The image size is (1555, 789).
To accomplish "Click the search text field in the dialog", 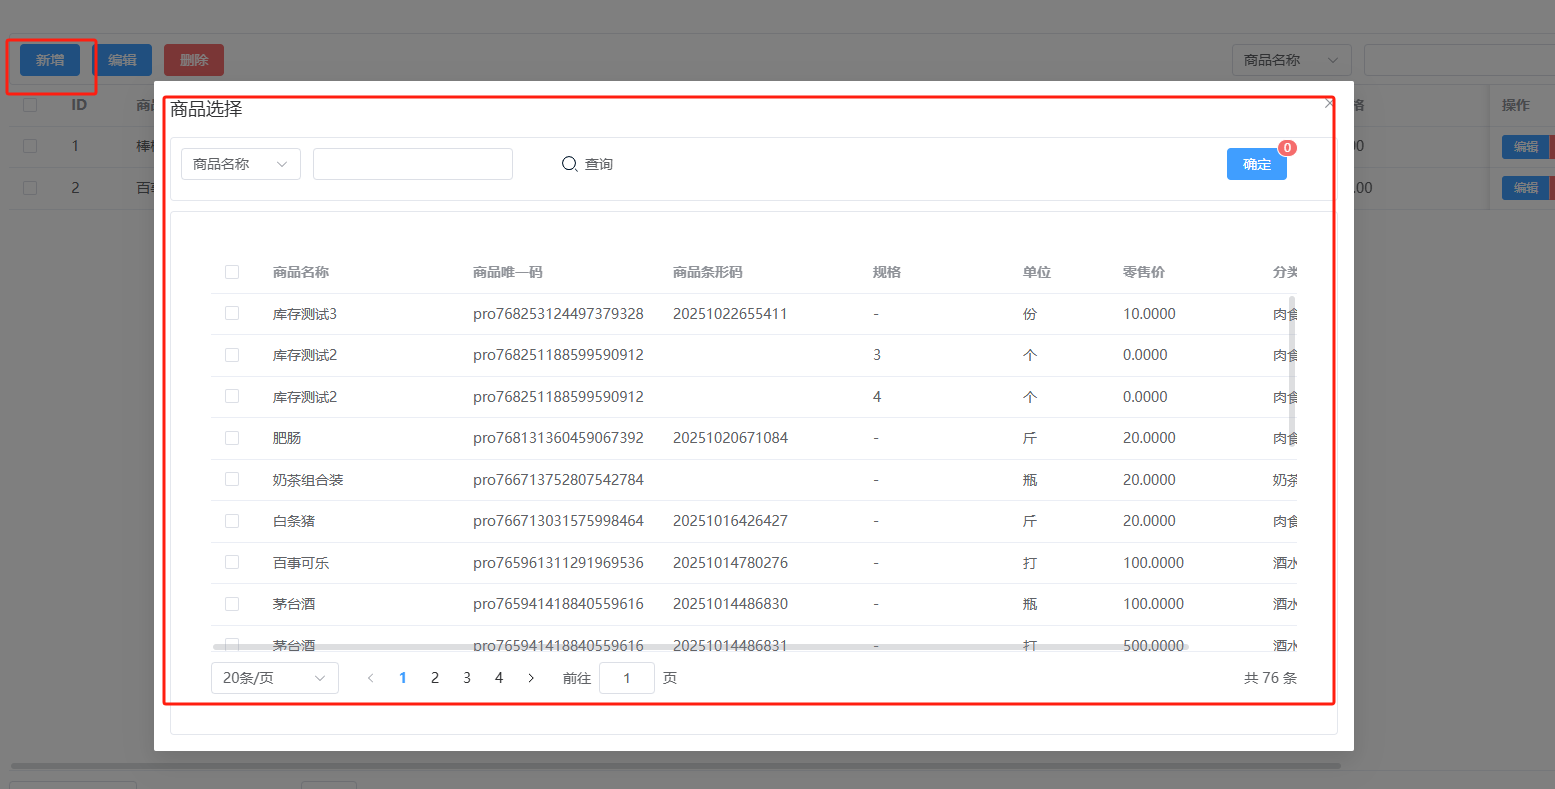I will pyautogui.click(x=413, y=164).
